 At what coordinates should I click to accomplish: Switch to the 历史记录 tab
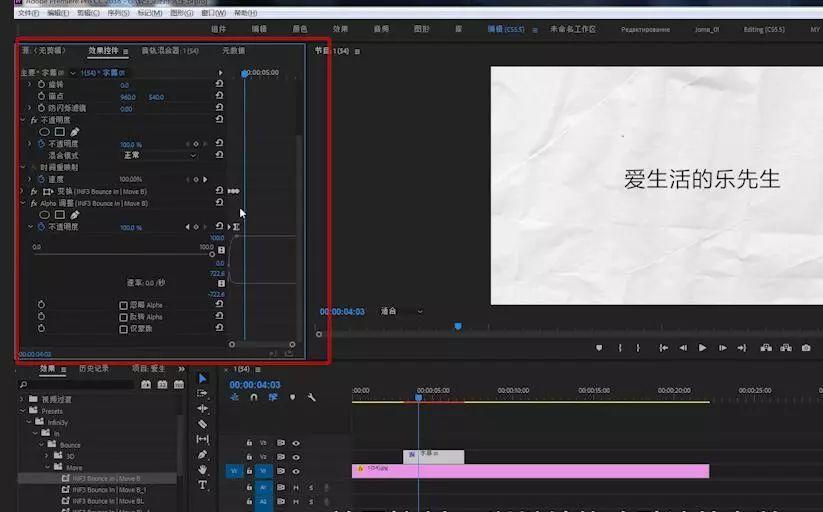[94, 369]
